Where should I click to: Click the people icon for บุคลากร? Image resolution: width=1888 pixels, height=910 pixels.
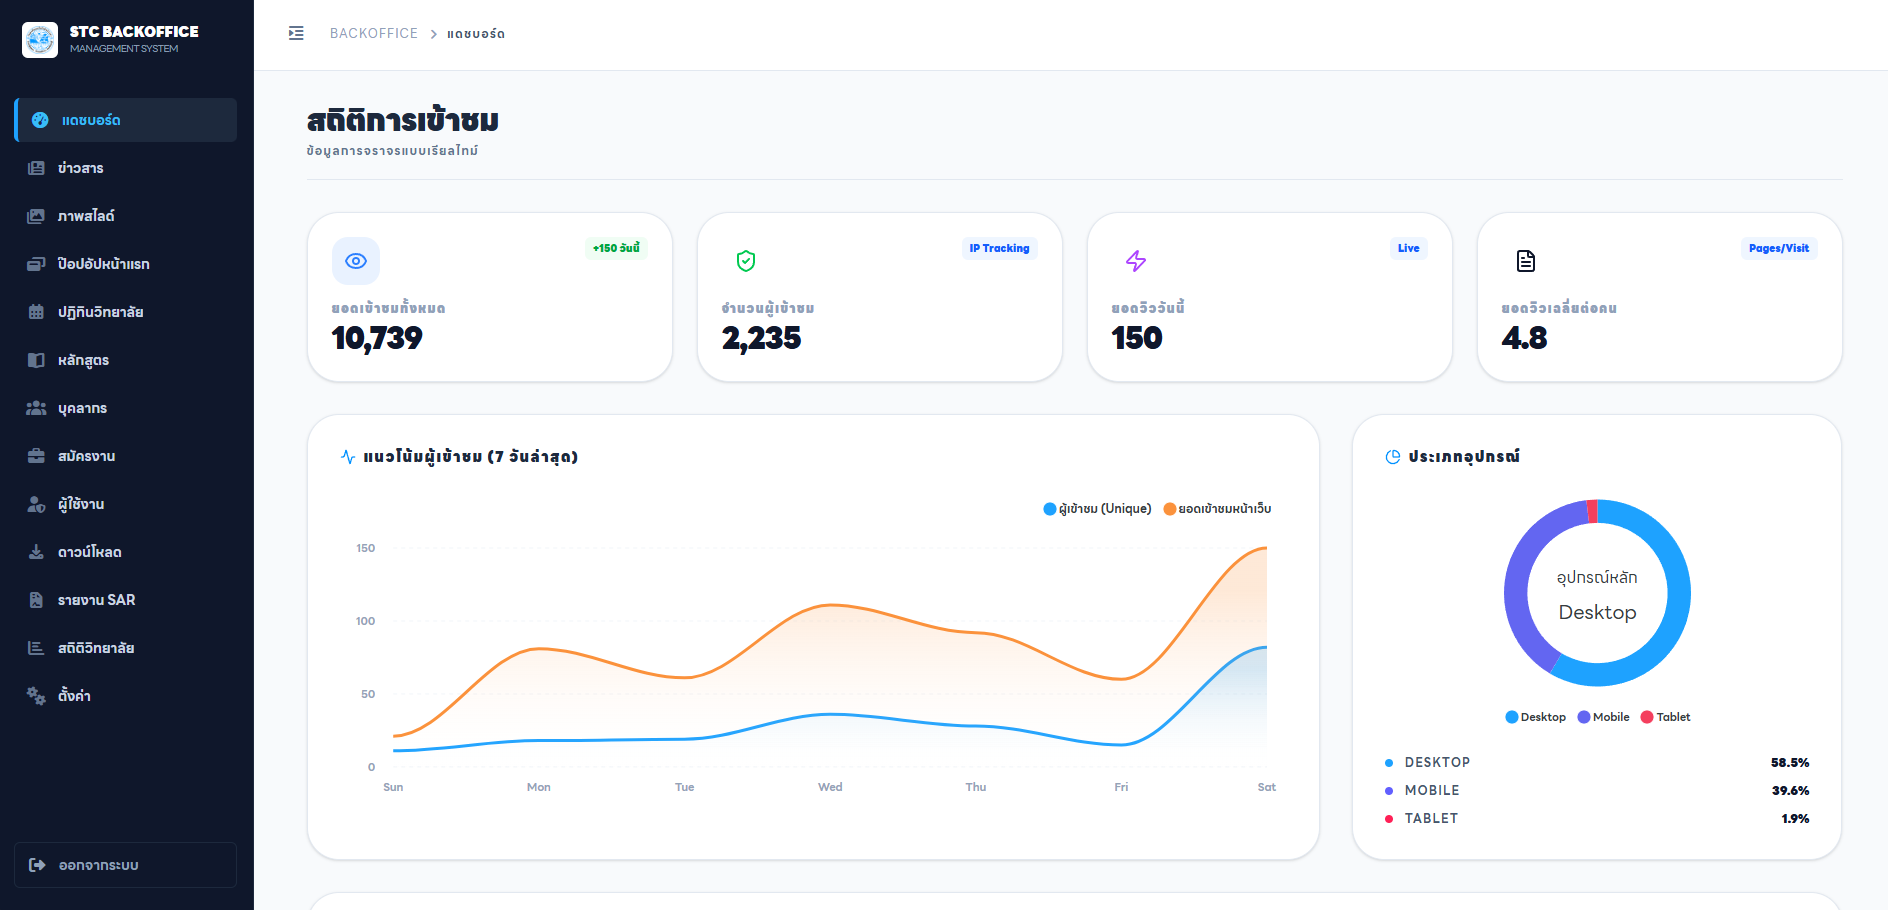click(x=36, y=408)
